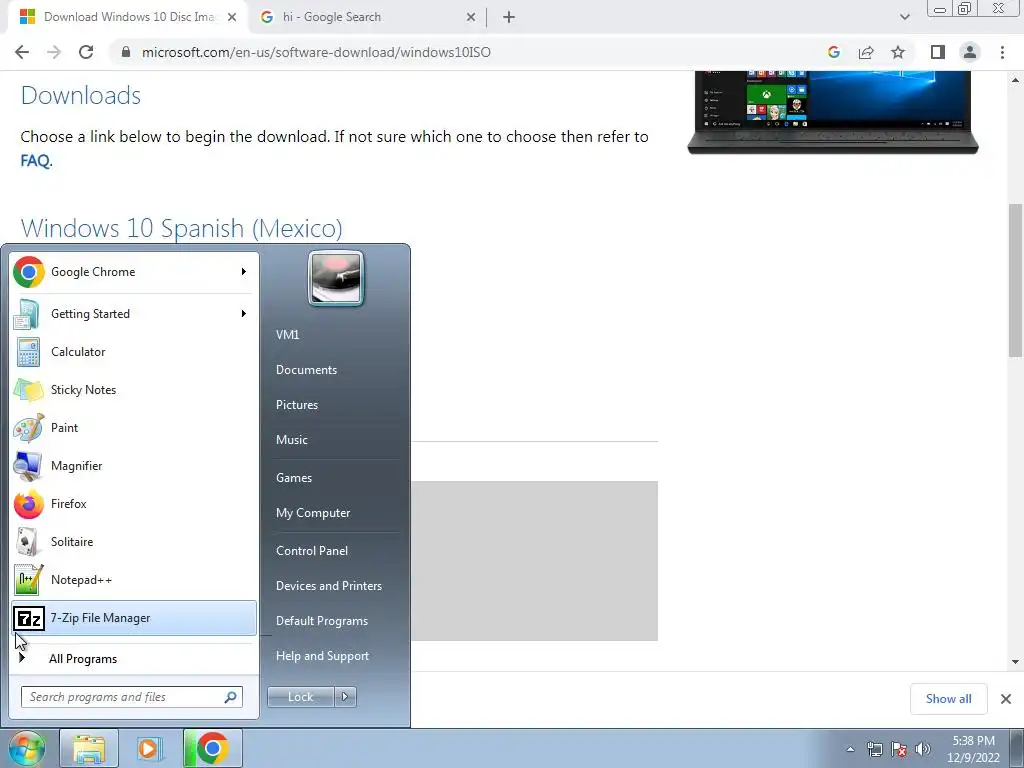Click Chrome icon in the taskbar
The height and width of the screenshot is (768, 1024).
(212, 748)
